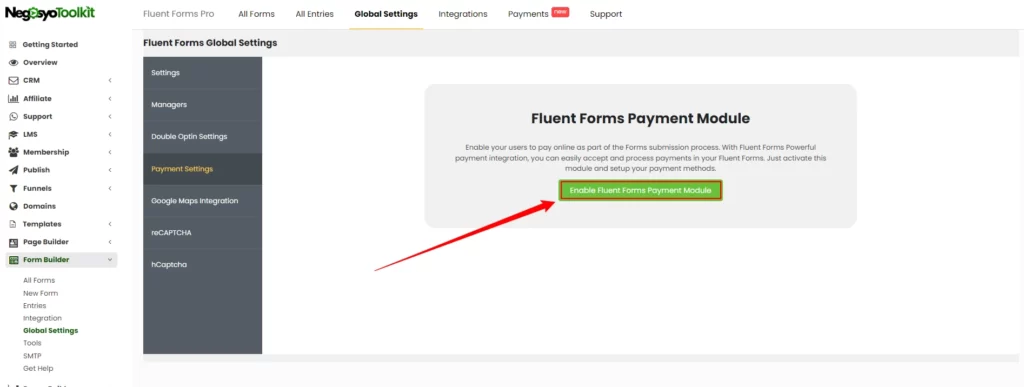Open the Managers settings section
This screenshot has width=1024, height=387.
[x=202, y=105]
